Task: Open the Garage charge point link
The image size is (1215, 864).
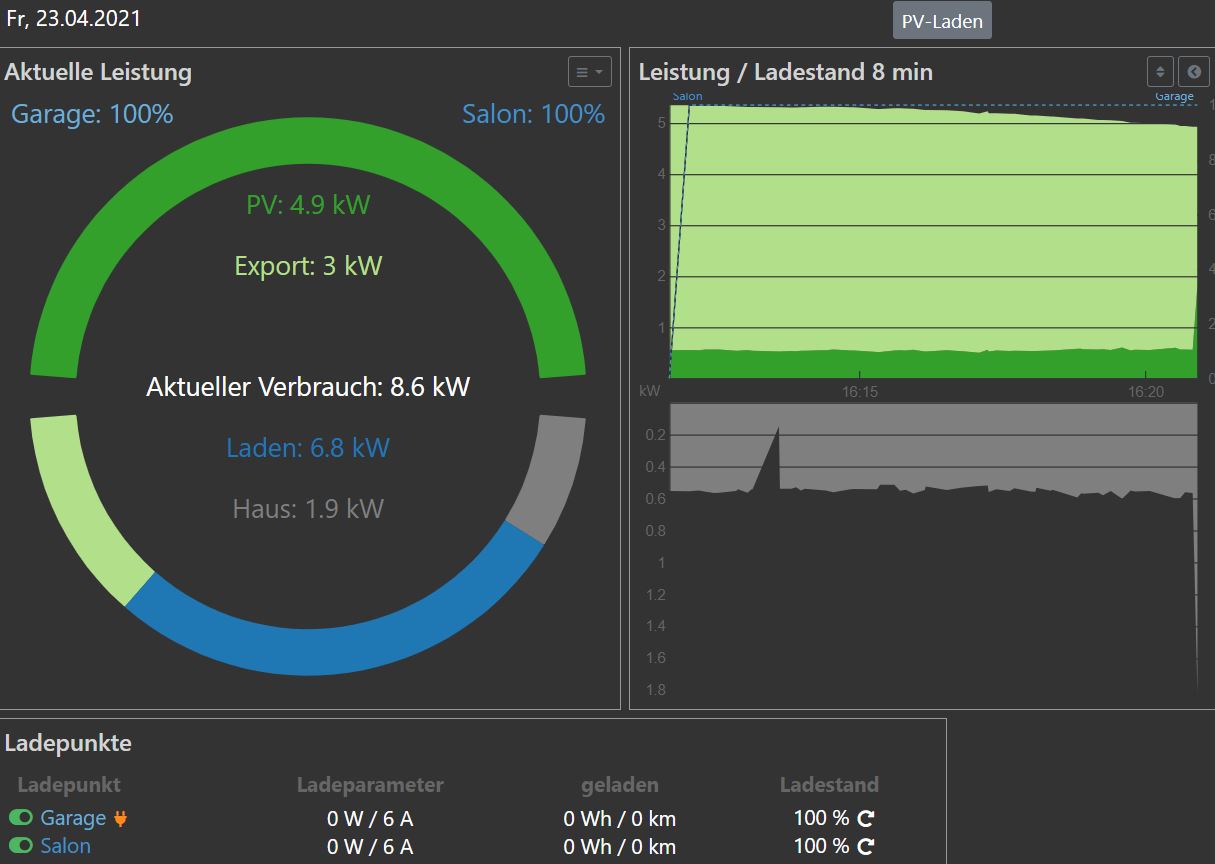Action: click(x=73, y=818)
